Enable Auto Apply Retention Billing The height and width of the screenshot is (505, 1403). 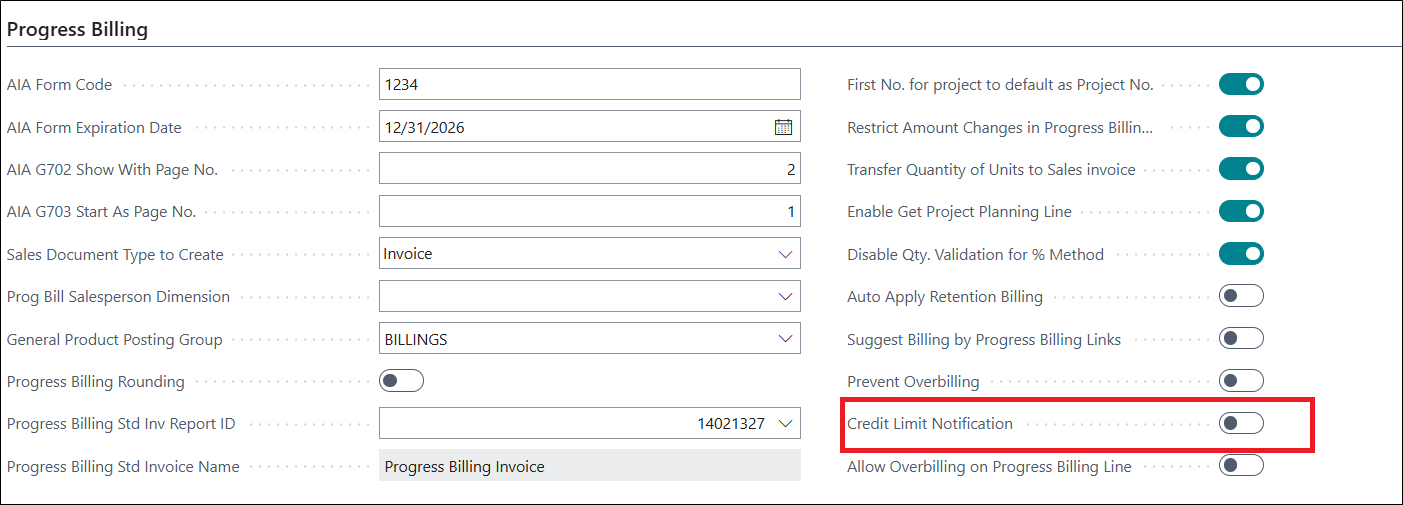pos(1241,296)
